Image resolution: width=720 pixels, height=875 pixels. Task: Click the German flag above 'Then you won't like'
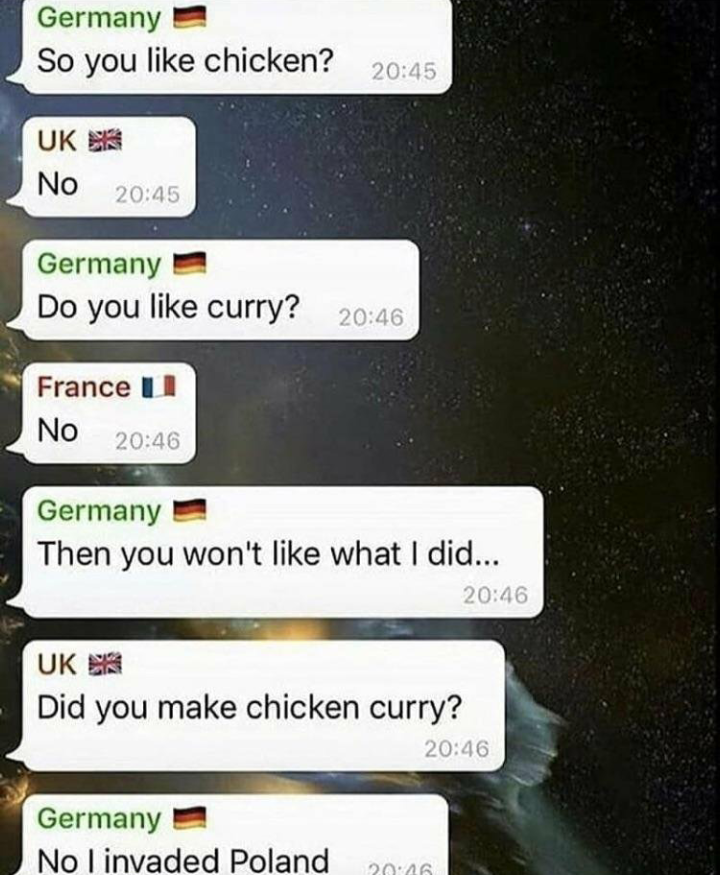pyautogui.click(x=190, y=511)
